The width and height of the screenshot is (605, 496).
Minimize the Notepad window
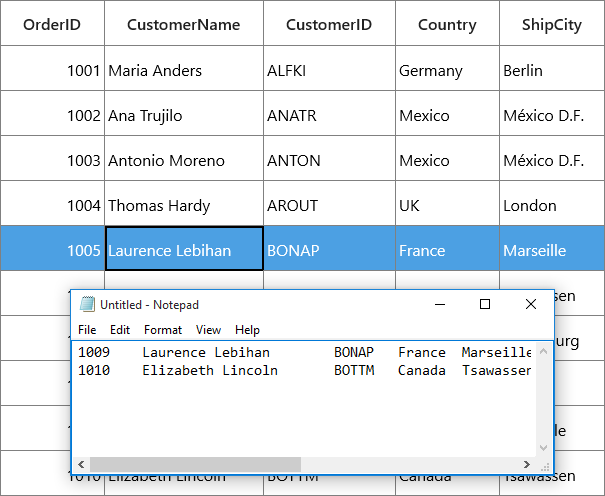pos(440,304)
